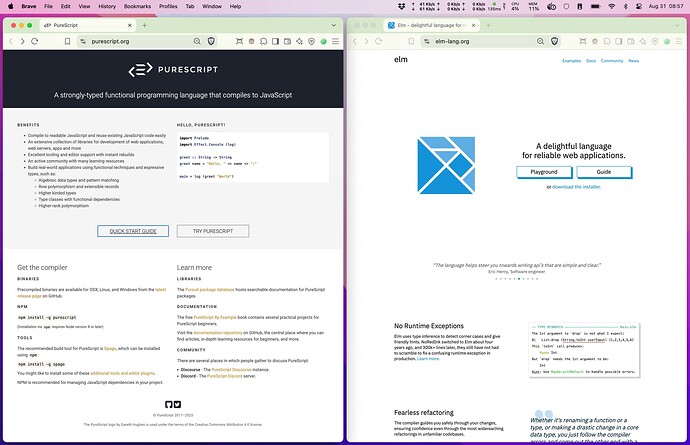Open the File menu
This screenshot has width=690, height=445.
click(48, 6)
